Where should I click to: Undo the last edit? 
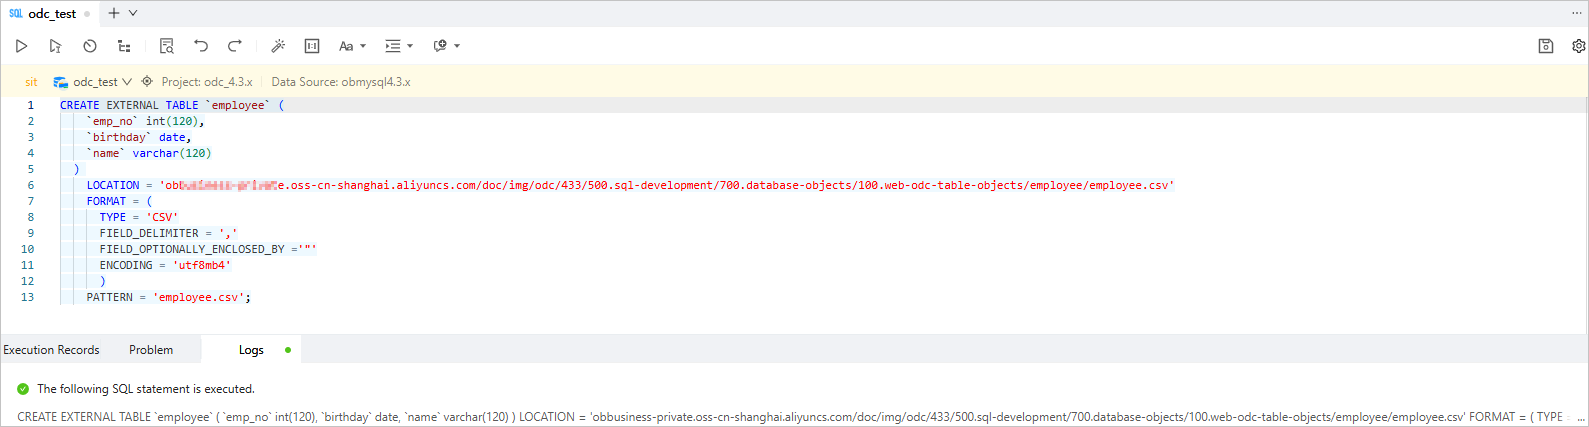[x=201, y=46]
